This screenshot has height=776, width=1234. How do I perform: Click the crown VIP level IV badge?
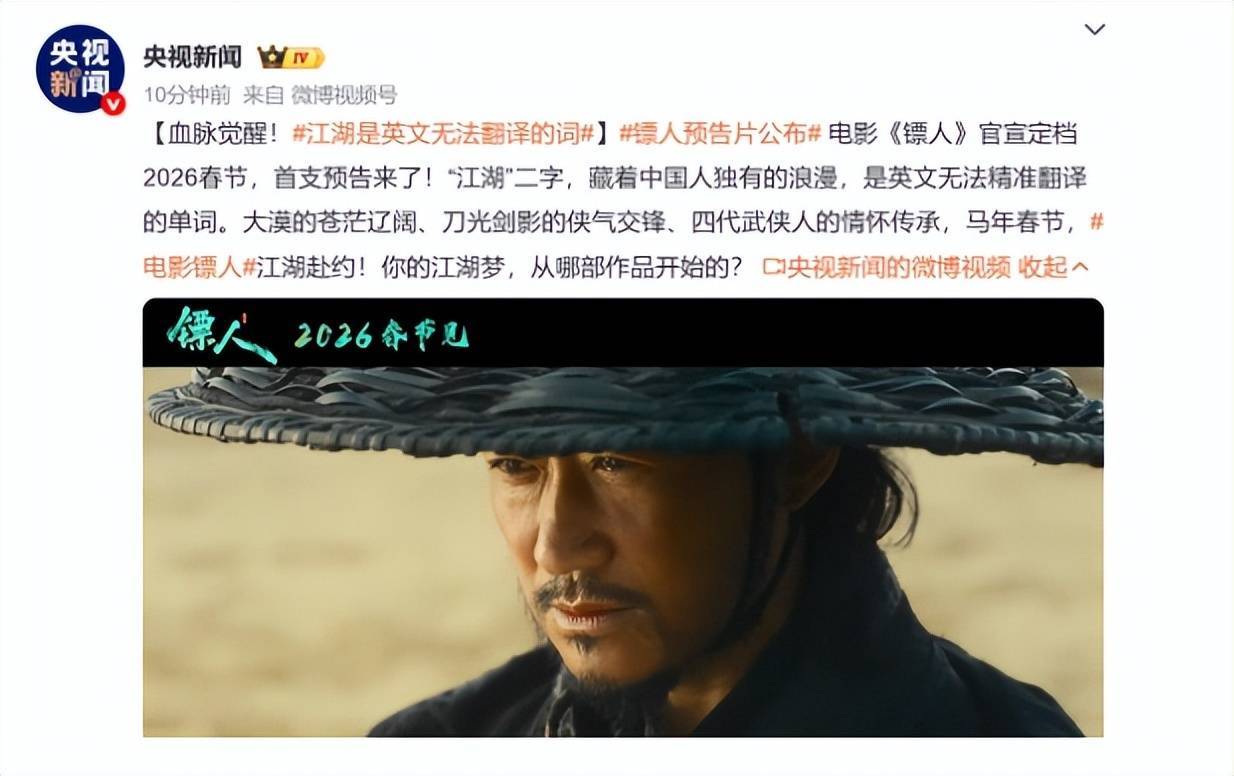pyautogui.click(x=290, y=57)
